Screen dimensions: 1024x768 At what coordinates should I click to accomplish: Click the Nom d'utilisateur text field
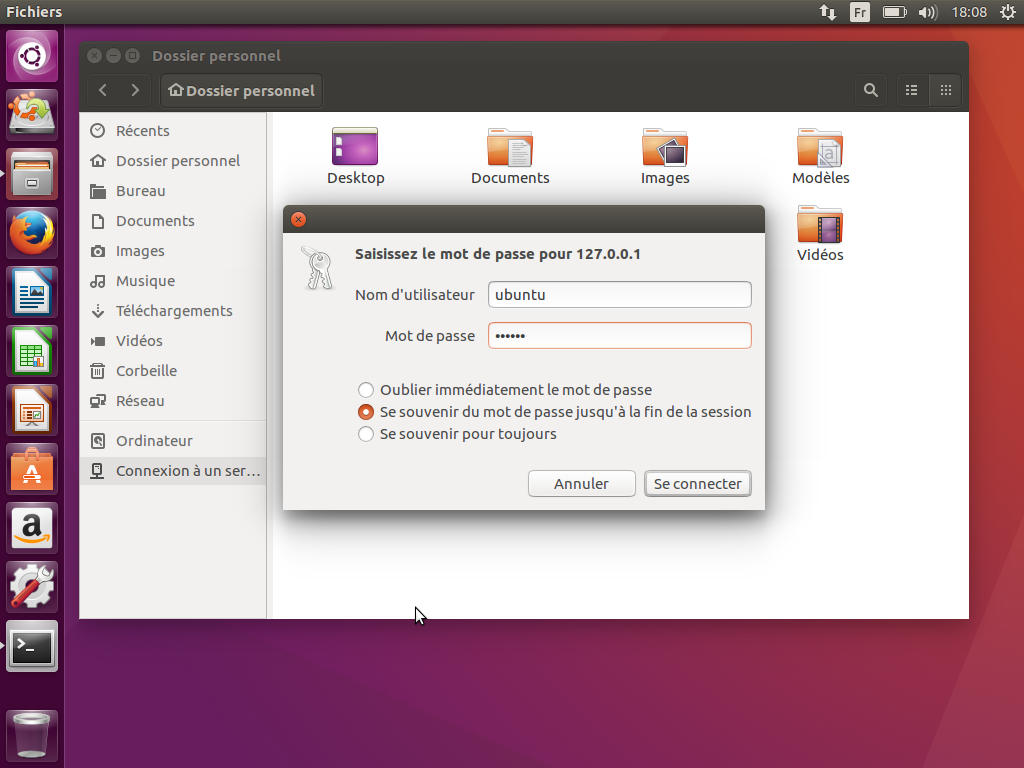click(x=619, y=295)
